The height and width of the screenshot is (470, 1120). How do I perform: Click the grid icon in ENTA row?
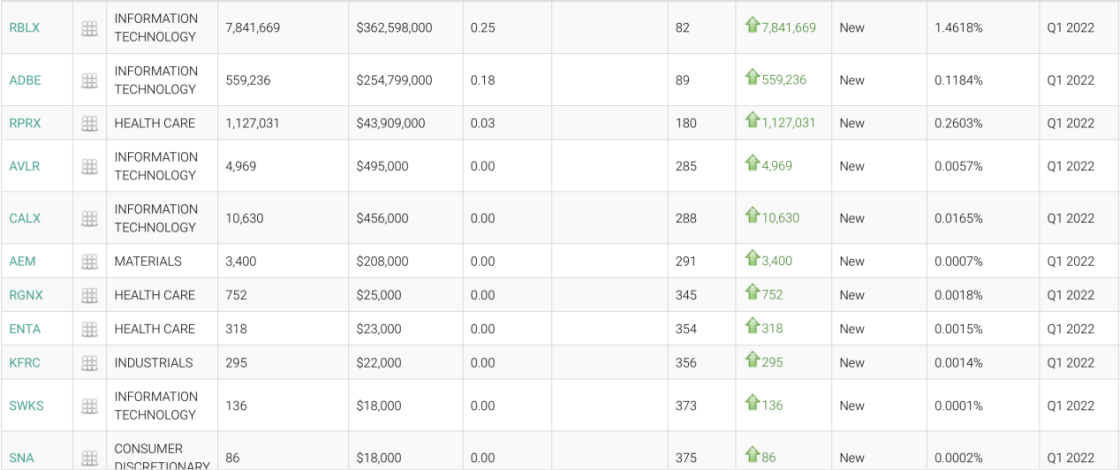89,330
